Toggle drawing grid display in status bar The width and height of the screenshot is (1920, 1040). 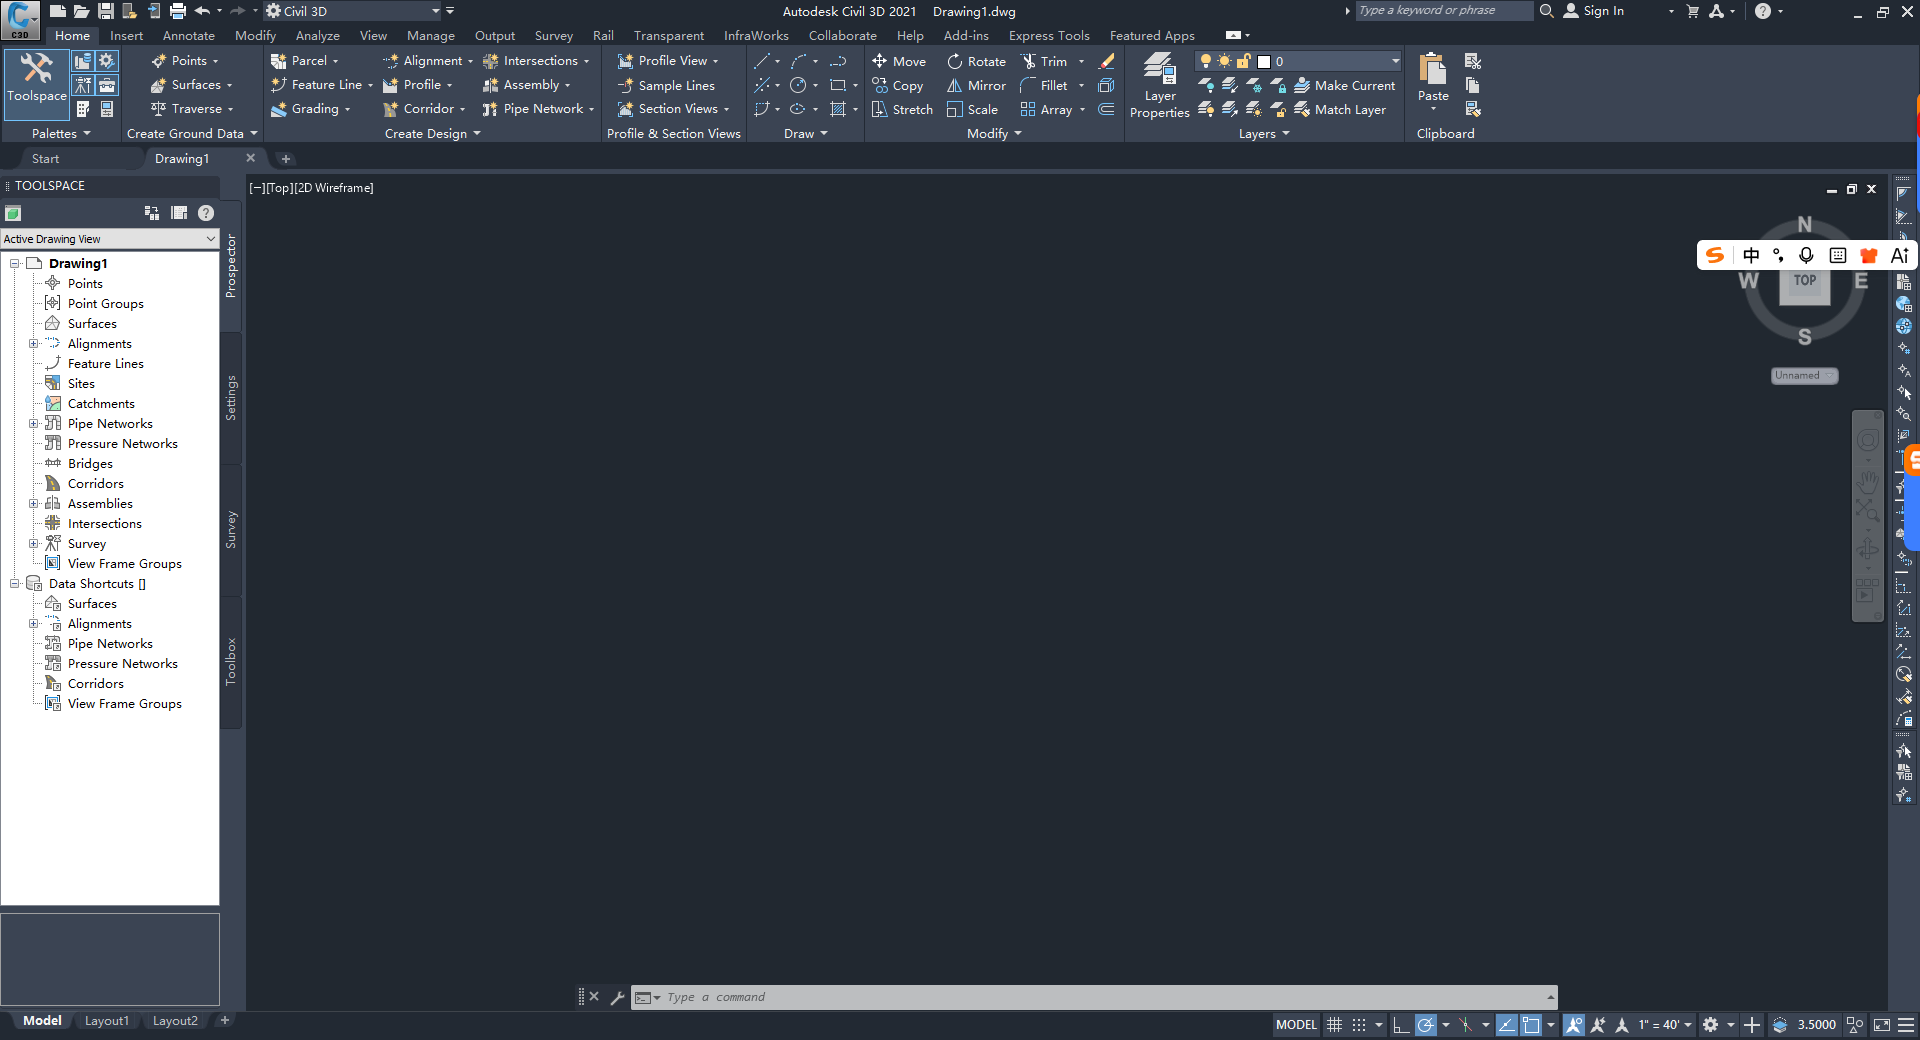pos(1334,1025)
